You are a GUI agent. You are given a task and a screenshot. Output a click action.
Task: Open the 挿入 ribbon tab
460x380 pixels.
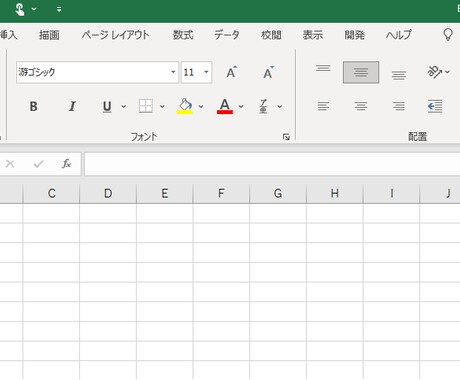(8, 35)
